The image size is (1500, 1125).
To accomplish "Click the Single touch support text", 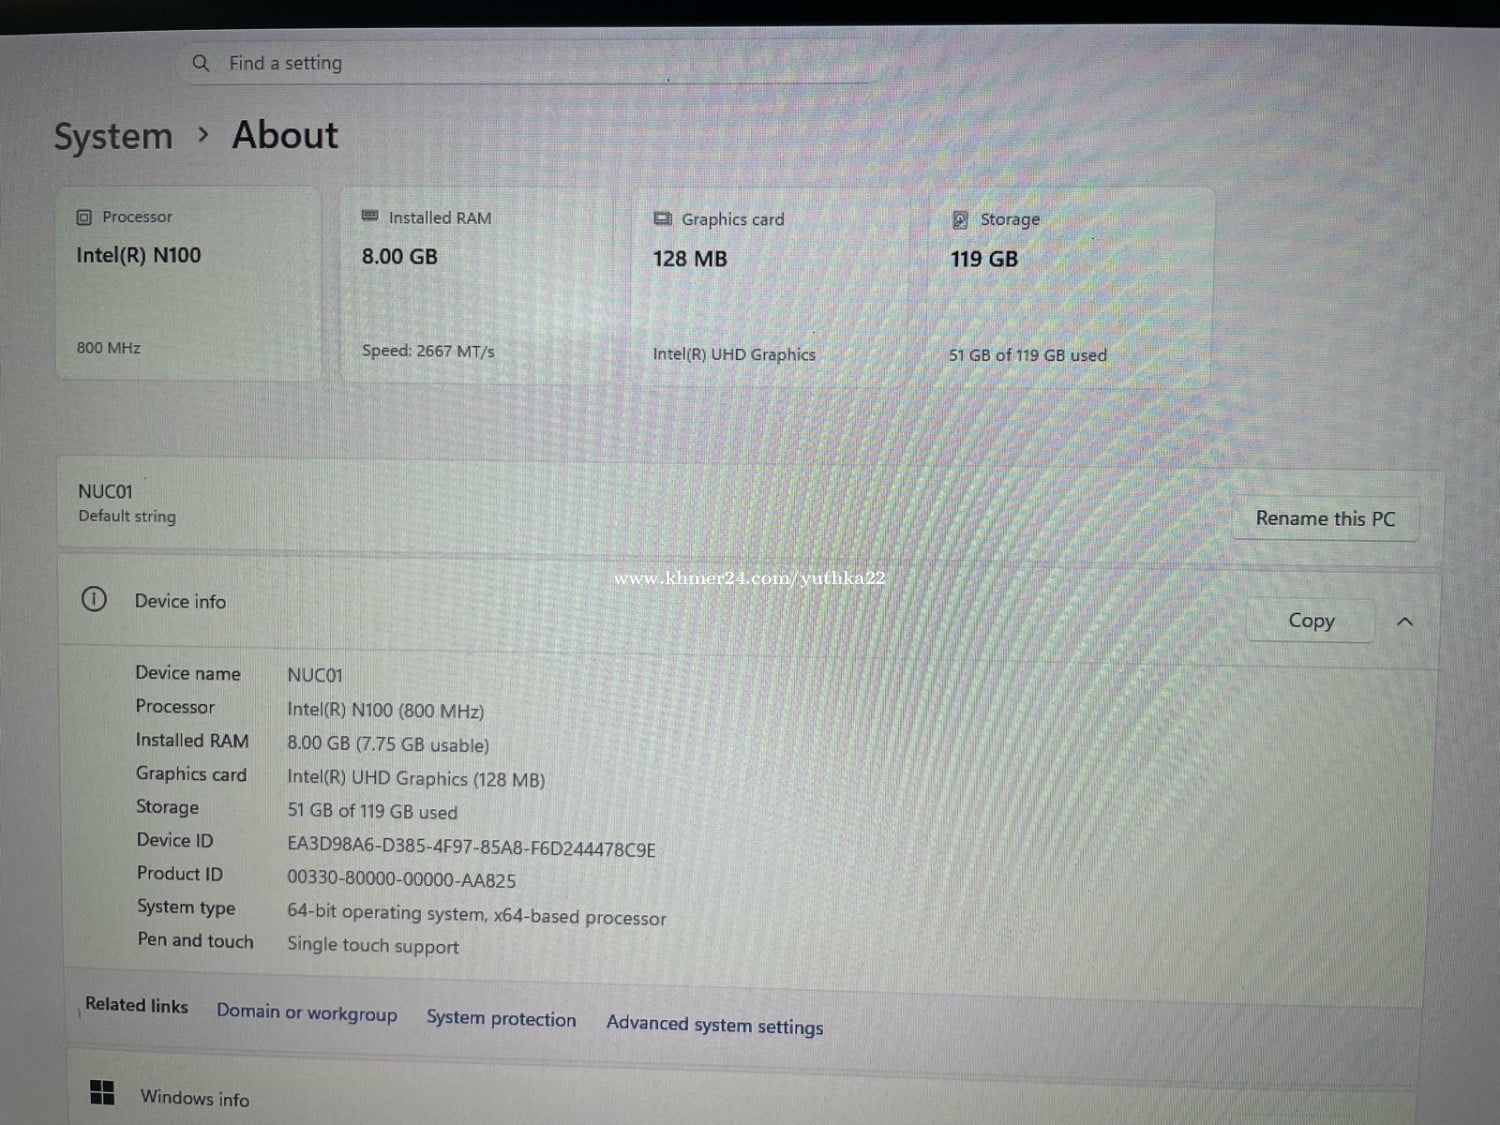I will [x=373, y=945].
